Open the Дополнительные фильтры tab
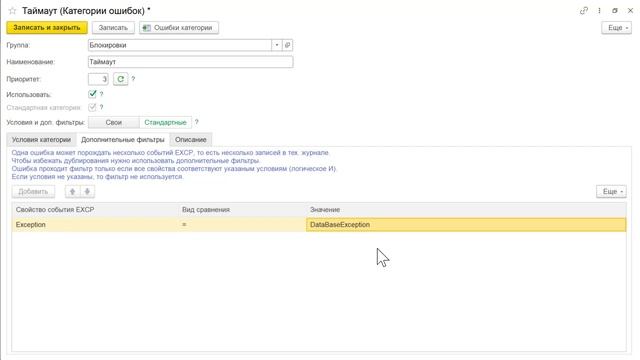This screenshot has width=640, height=360. point(123,140)
